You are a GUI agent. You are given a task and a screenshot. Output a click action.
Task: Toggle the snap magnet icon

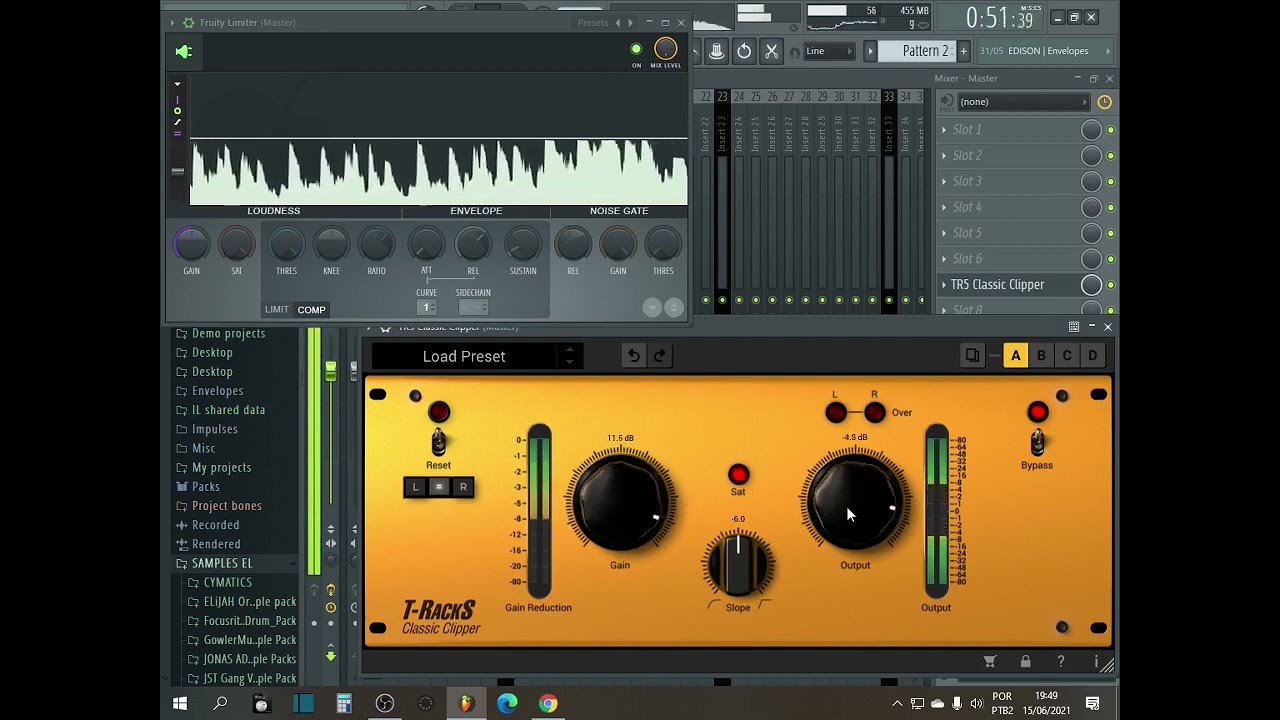[795, 52]
